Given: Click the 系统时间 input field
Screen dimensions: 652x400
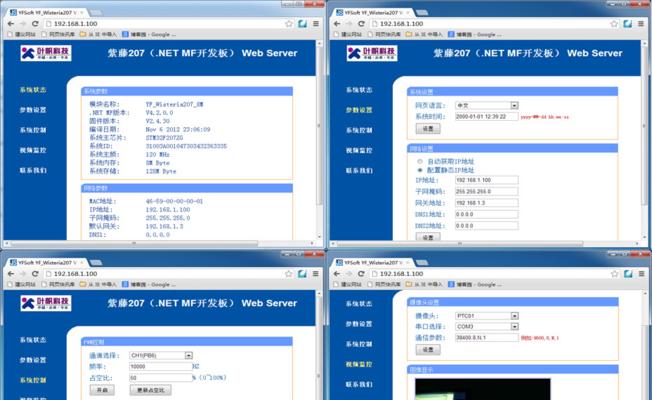Looking at the screenshot, I should 487,117.
